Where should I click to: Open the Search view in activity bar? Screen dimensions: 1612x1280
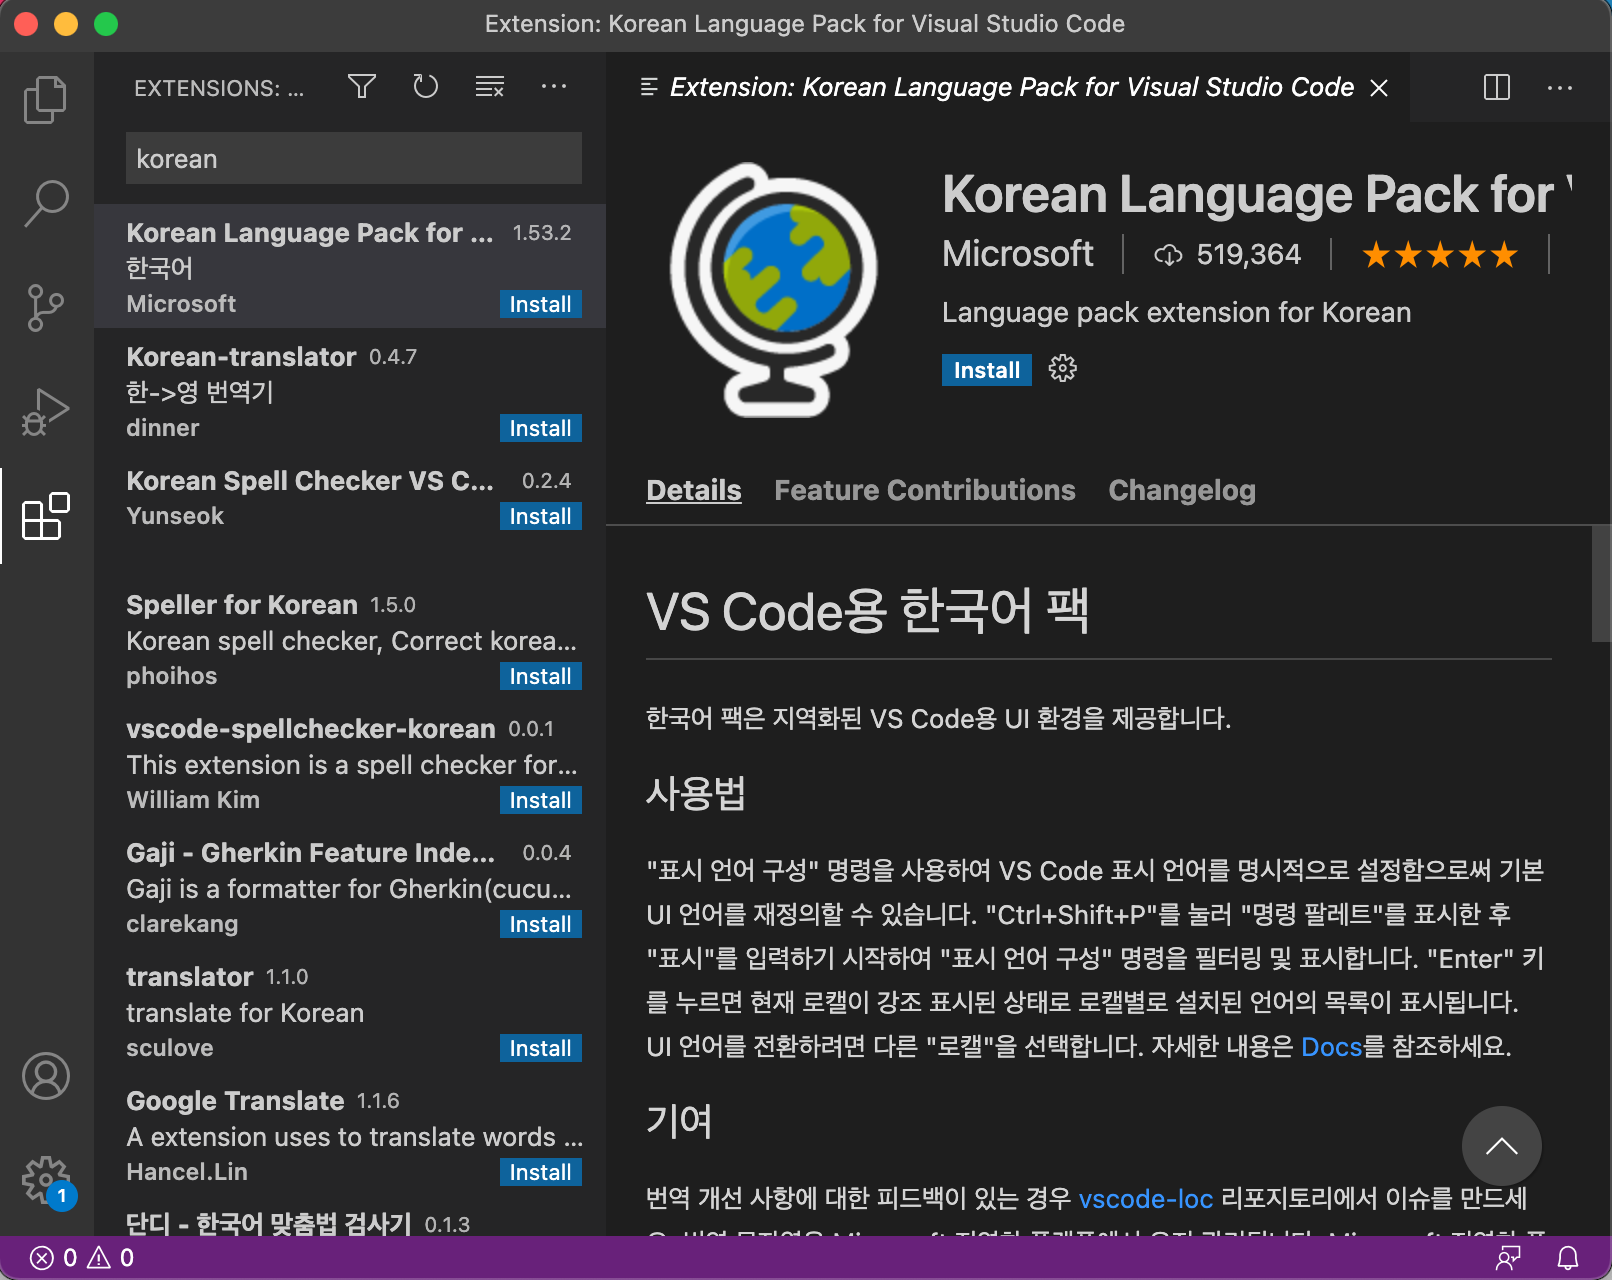tap(45, 204)
